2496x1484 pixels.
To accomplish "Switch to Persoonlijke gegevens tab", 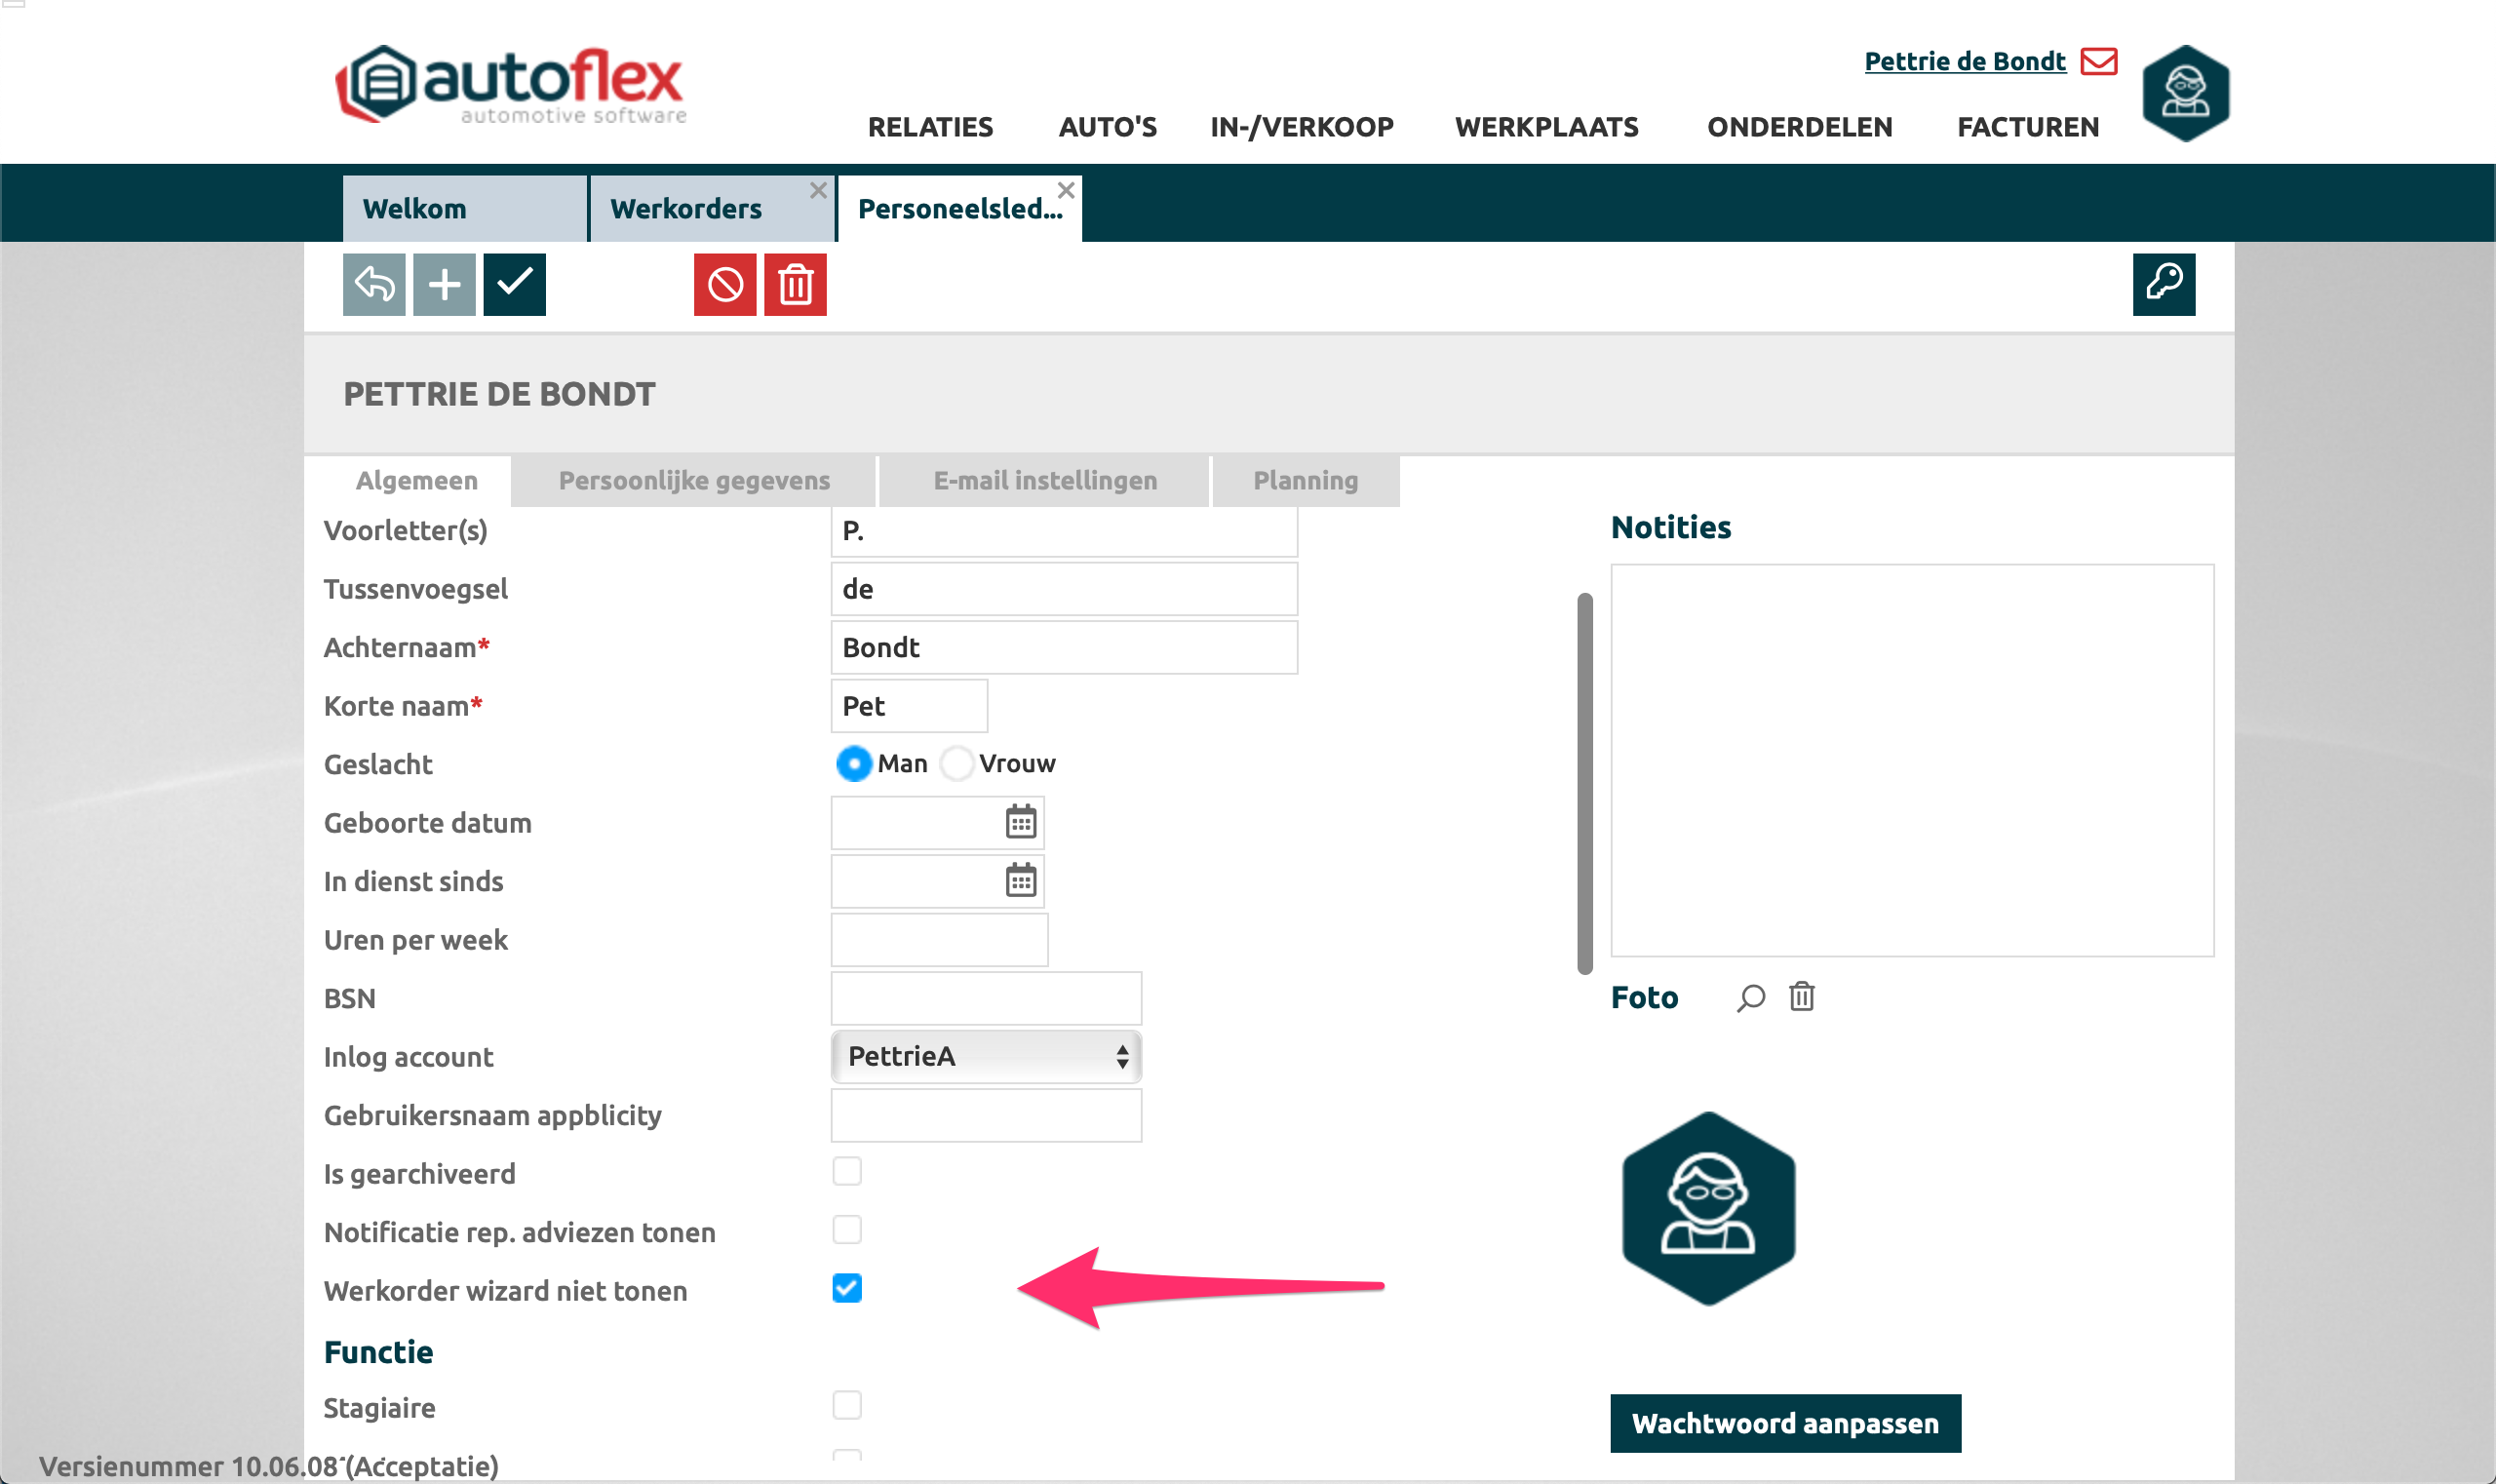I will [x=694, y=481].
